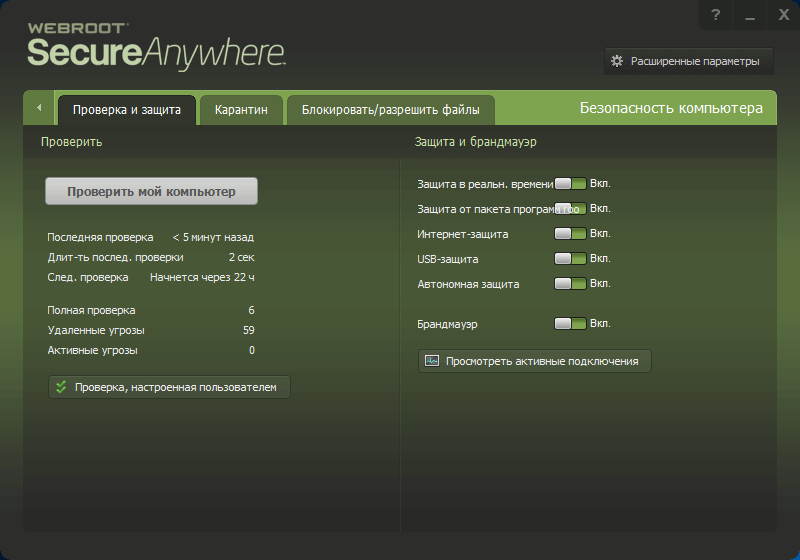Image resolution: width=800 pixels, height=560 pixels.
Task: Click the Последняя проверка label
Action: [x=100, y=237]
